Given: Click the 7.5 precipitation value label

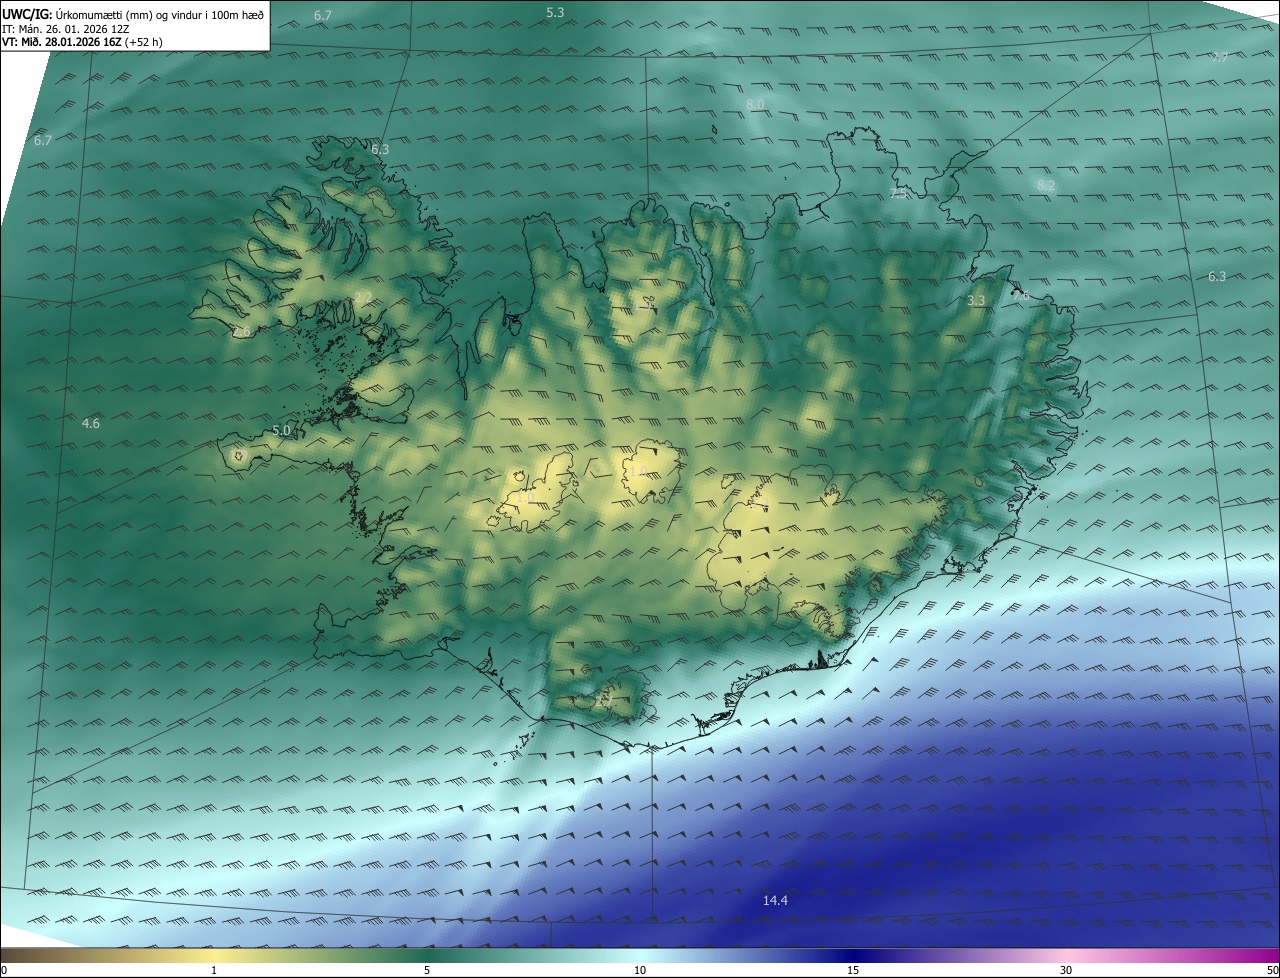Looking at the screenshot, I should pyautogui.click(x=898, y=193).
